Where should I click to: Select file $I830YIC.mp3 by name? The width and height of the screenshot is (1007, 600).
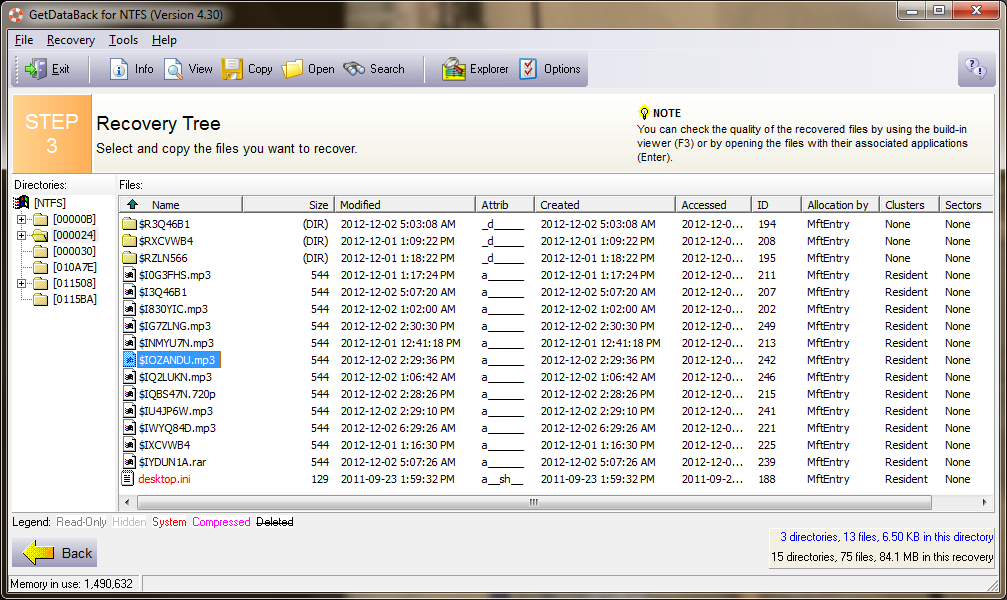click(x=173, y=309)
